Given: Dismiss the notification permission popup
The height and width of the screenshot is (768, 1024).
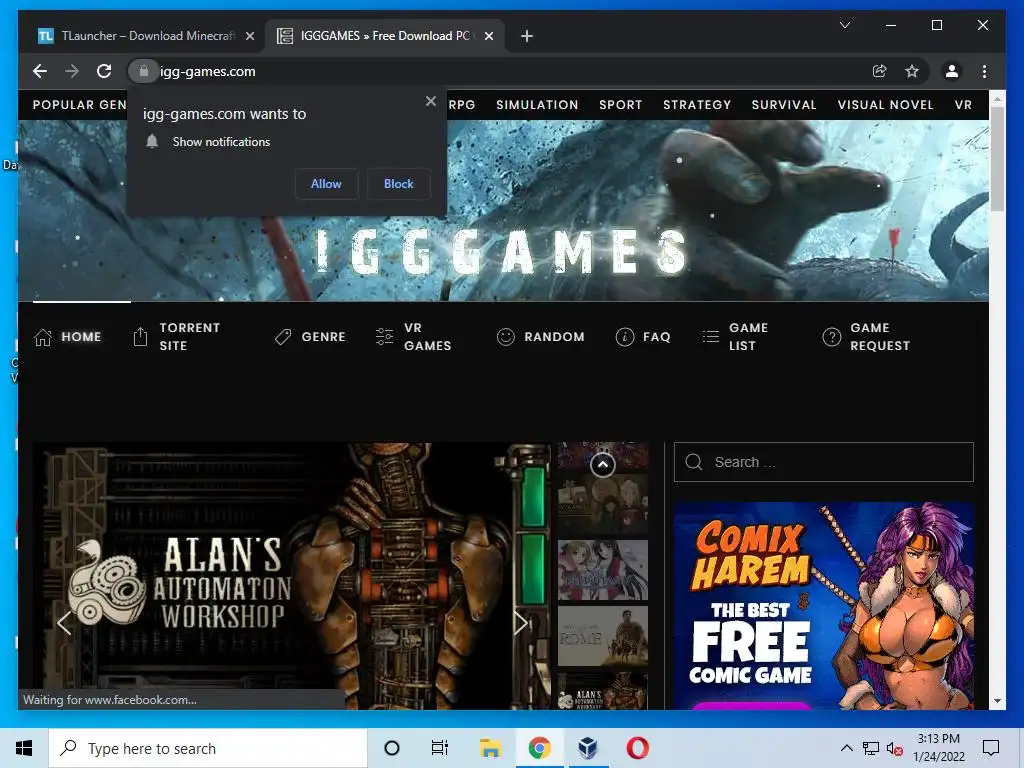Looking at the screenshot, I should pos(430,101).
